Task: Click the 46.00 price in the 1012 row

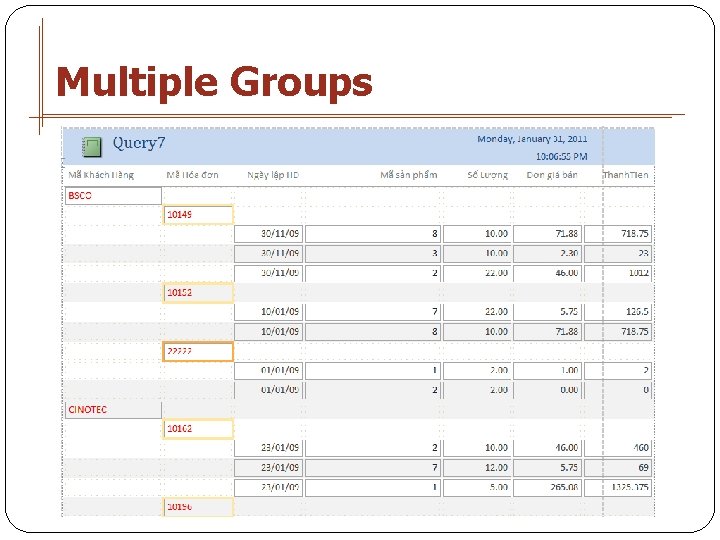Action: click(547, 273)
